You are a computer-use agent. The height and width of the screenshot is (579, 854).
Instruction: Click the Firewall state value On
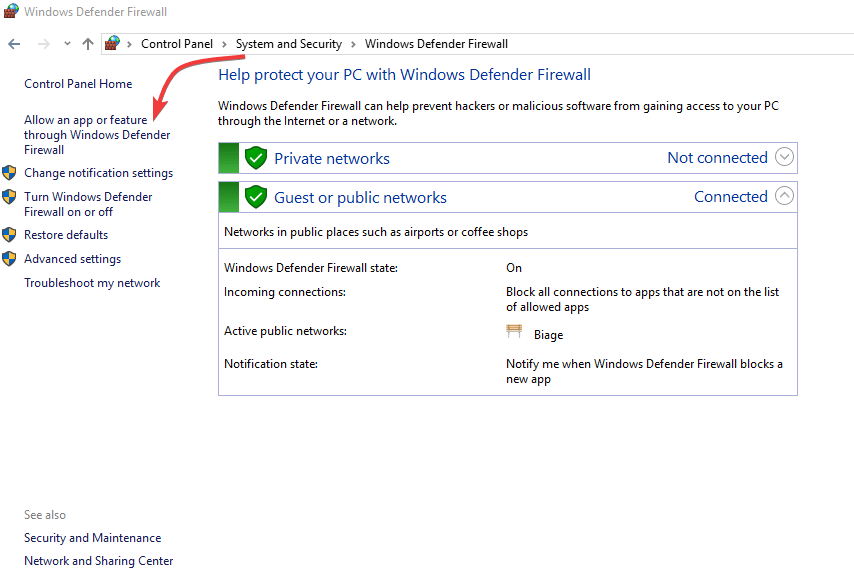514,268
